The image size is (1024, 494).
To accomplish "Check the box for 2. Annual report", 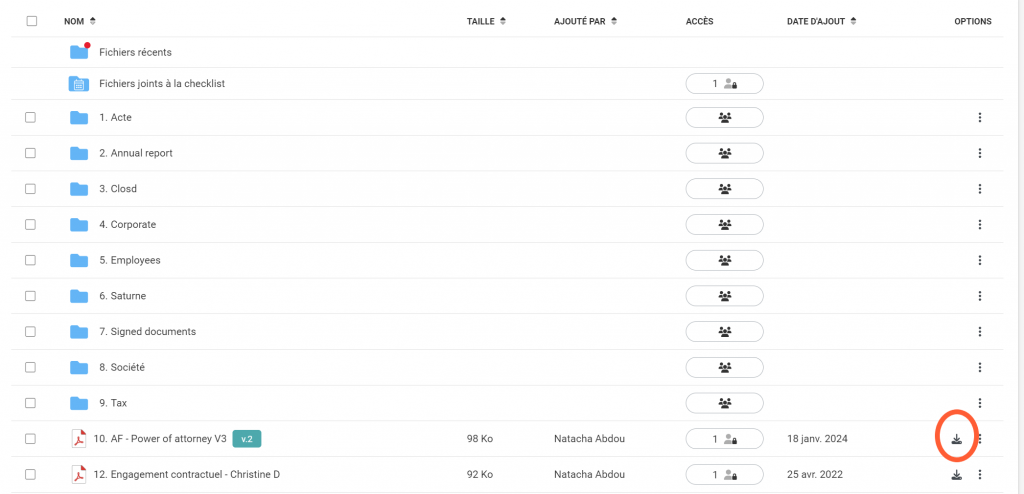I will click(x=31, y=153).
